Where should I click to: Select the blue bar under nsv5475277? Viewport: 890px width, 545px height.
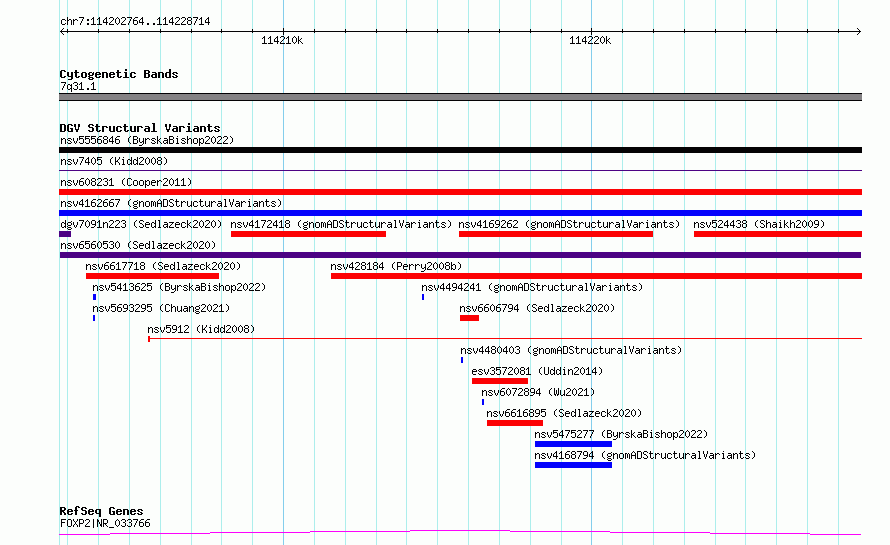[573, 444]
